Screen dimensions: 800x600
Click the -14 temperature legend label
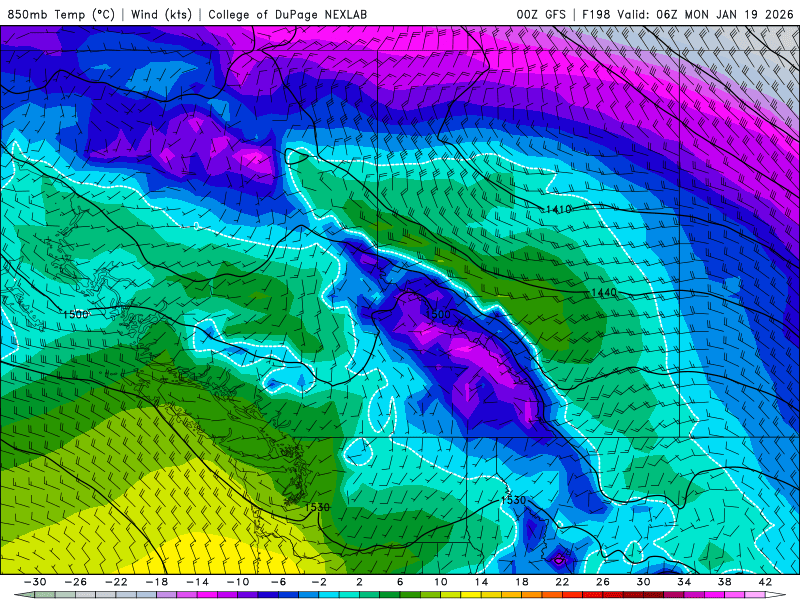pyautogui.click(x=197, y=582)
